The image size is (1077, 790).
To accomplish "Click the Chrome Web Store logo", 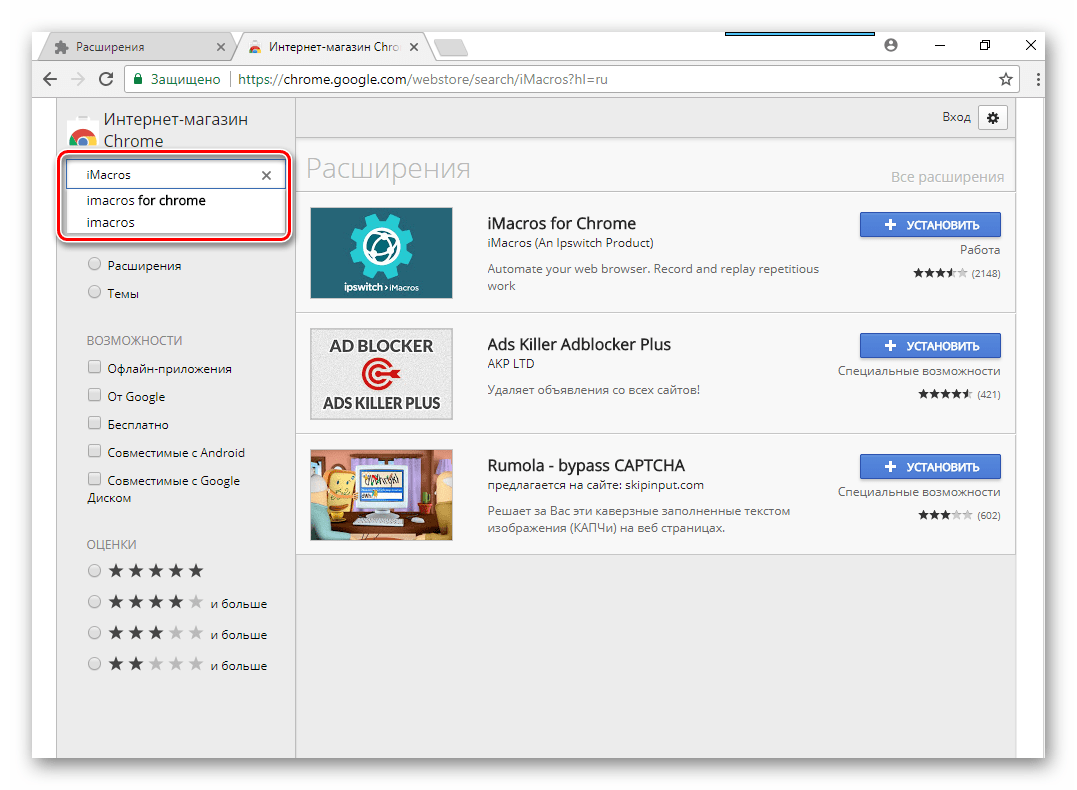I will tap(83, 131).
